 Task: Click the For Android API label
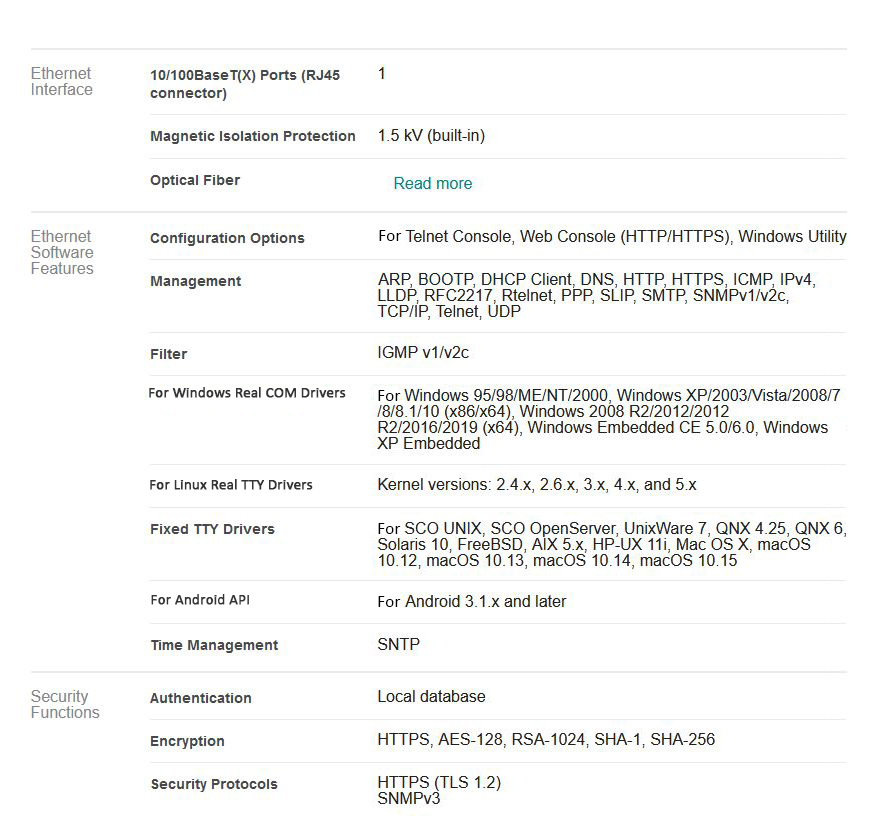click(201, 600)
